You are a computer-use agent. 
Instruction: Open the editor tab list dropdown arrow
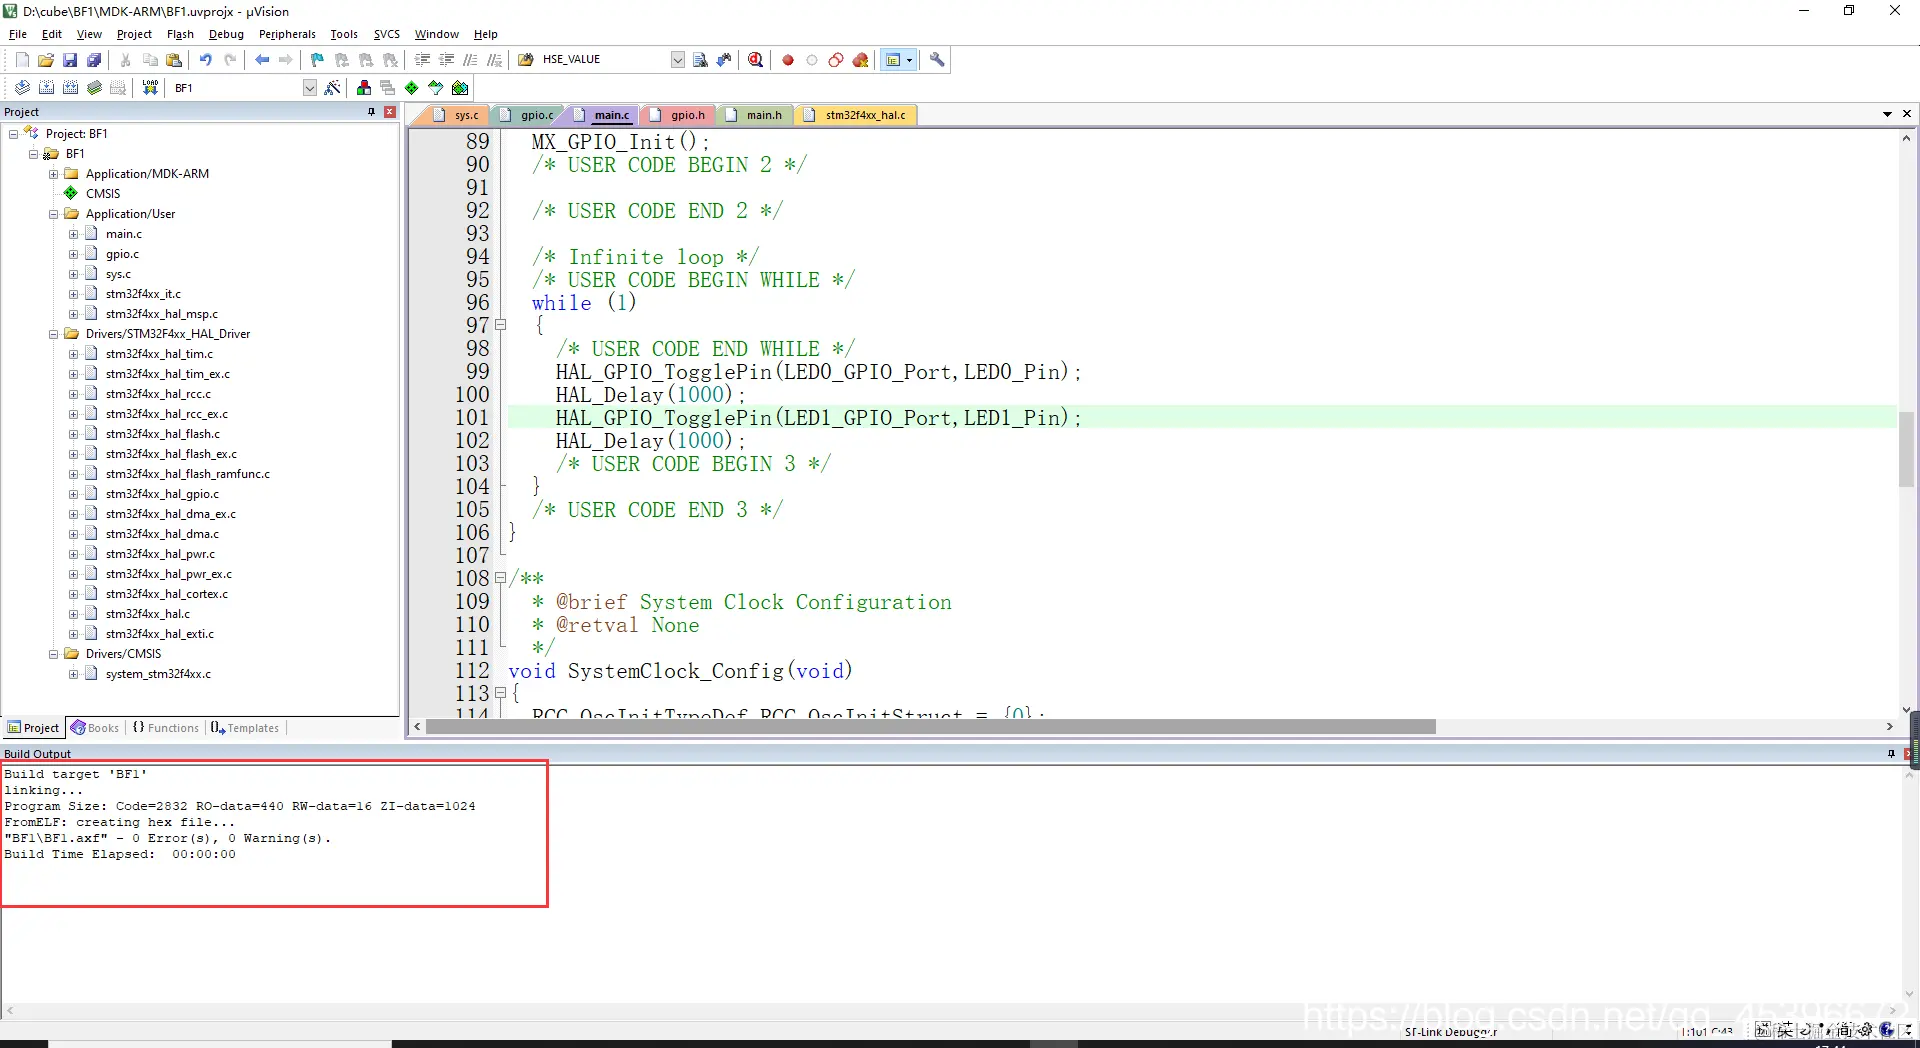1887,114
